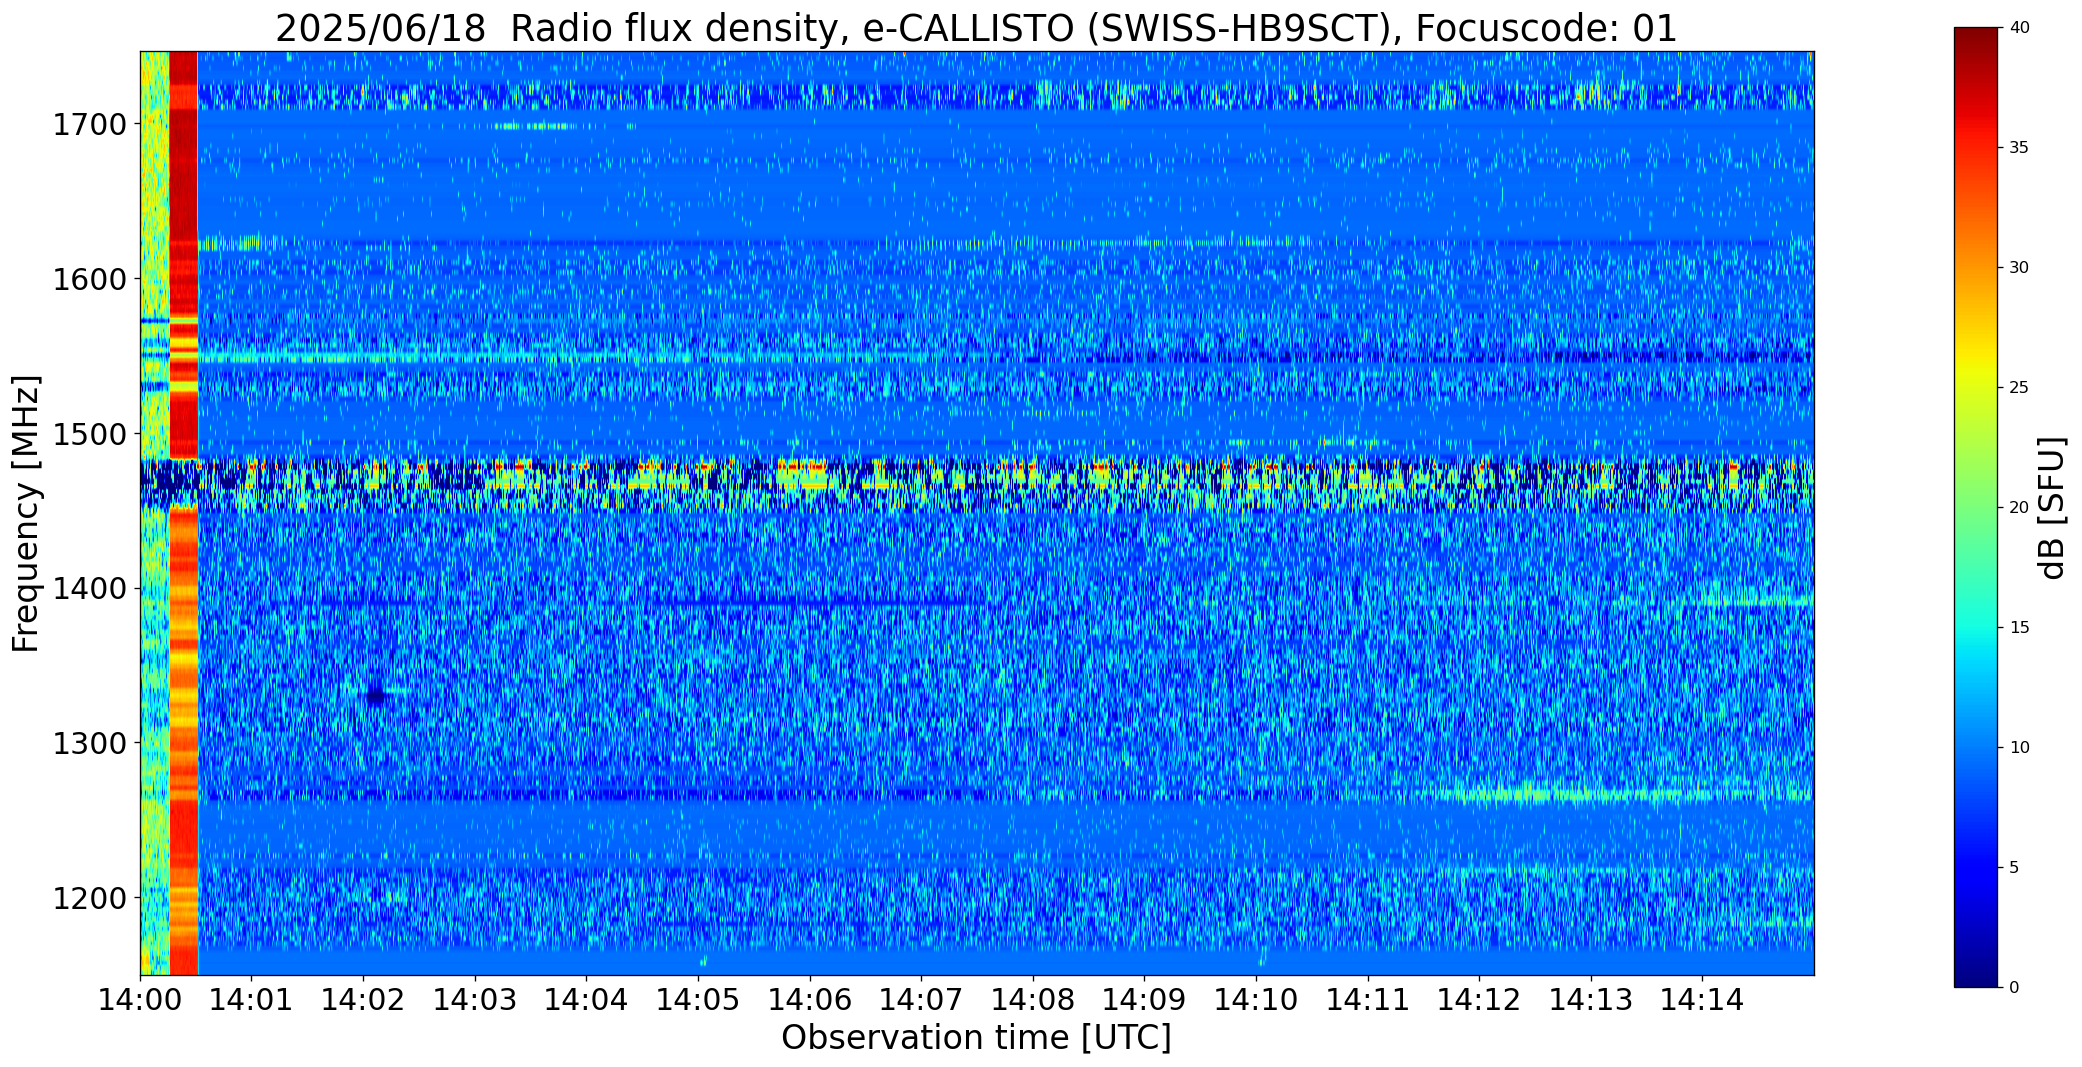Click the dark blue bottom of the colorbar
This screenshot has width=2082, height=1067.
coord(1978,970)
